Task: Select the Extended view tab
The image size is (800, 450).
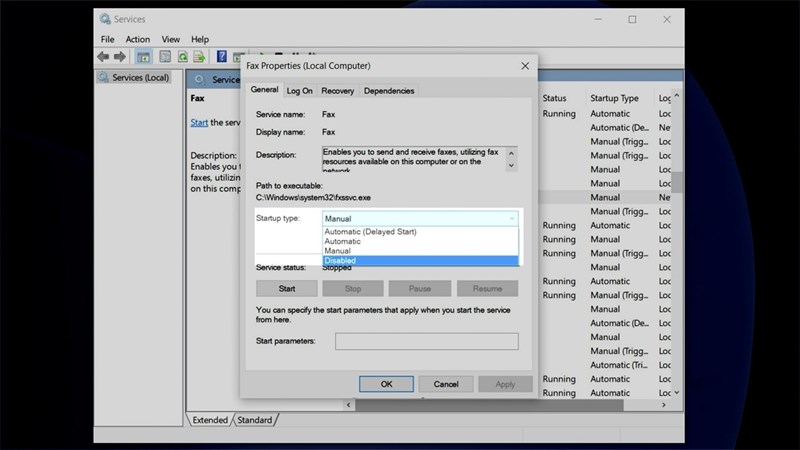Action: point(210,420)
